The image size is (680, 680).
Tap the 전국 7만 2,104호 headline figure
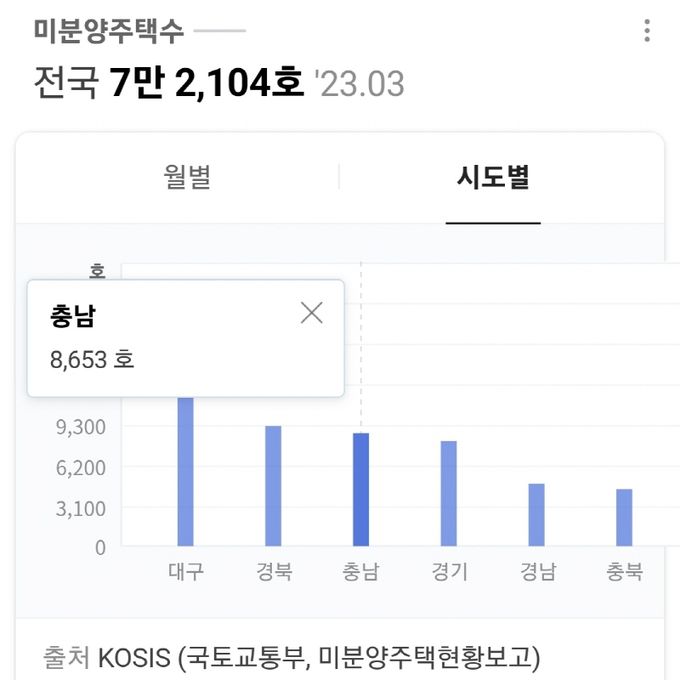pyautogui.click(x=169, y=82)
